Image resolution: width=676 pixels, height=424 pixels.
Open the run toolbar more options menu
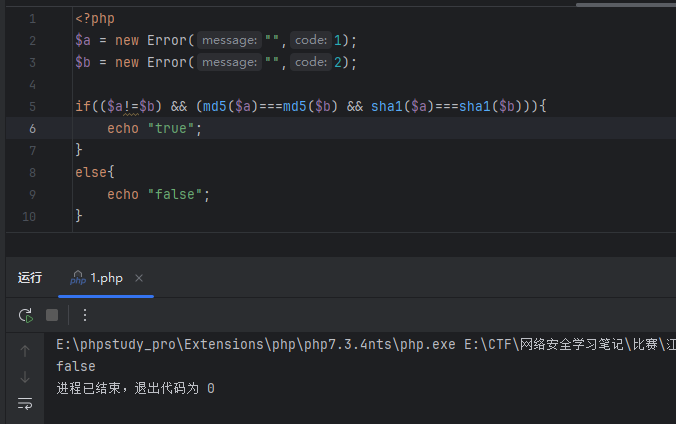pyautogui.click(x=85, y=315)
